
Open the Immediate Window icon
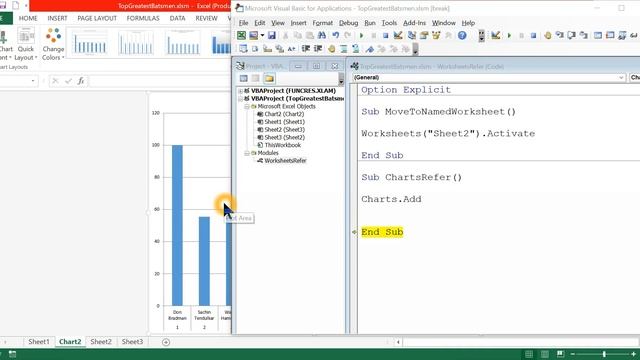coord(610,36)
